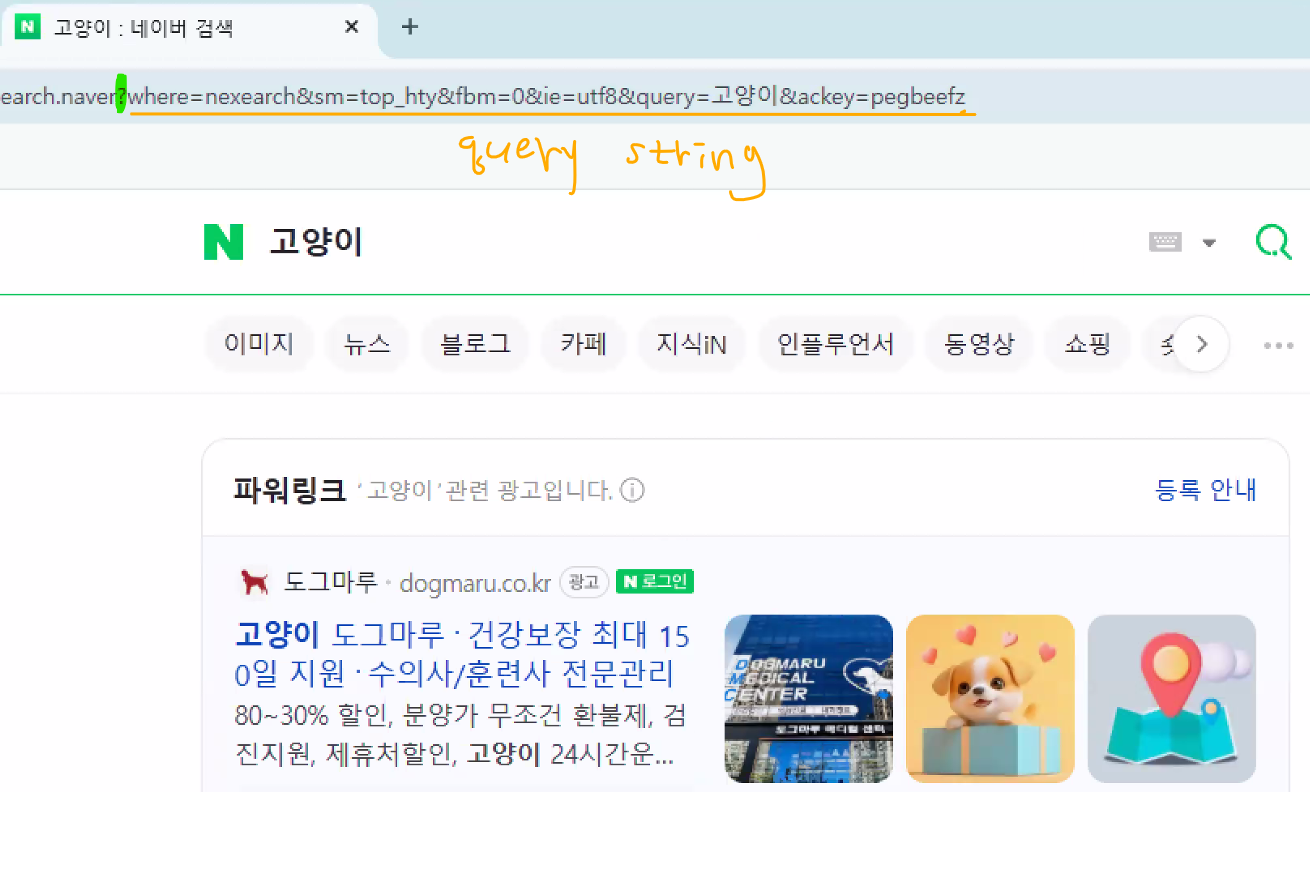Switch to the 지식iN search tab
Image resolution: width=1310 pixels, height=870 pixels.
pyautogui.click(x=692, y=345)
